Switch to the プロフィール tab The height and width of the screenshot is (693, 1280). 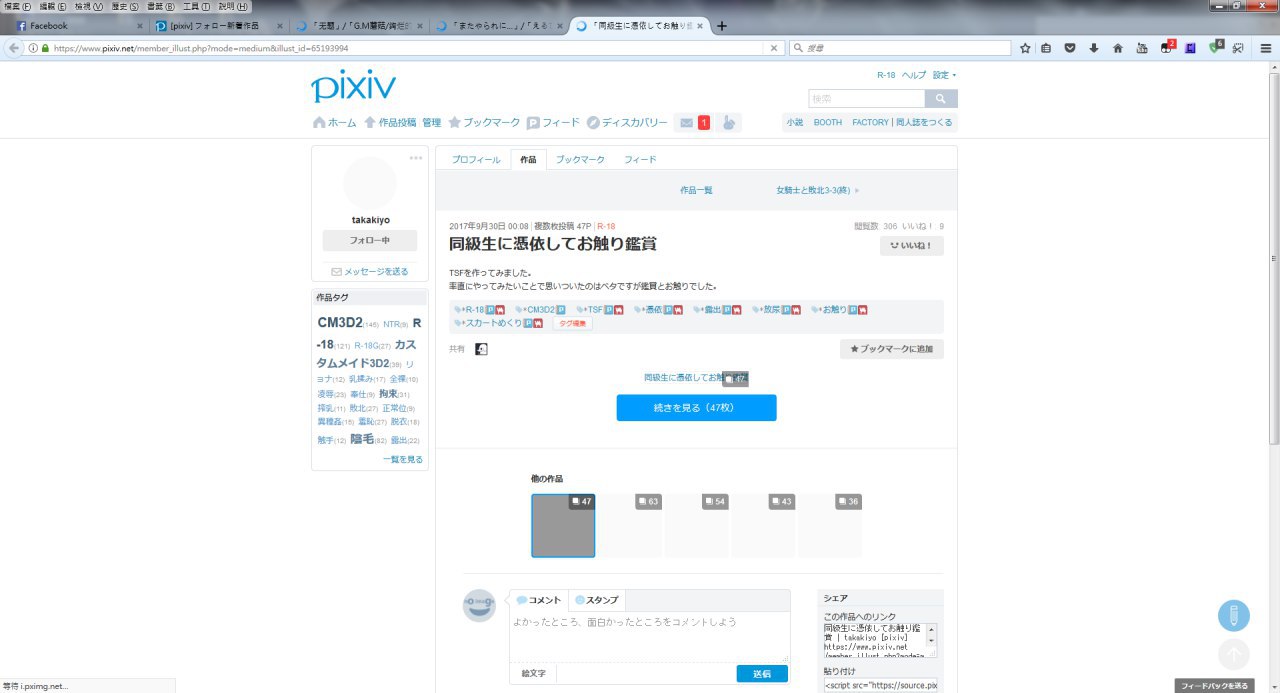[475, 160]
